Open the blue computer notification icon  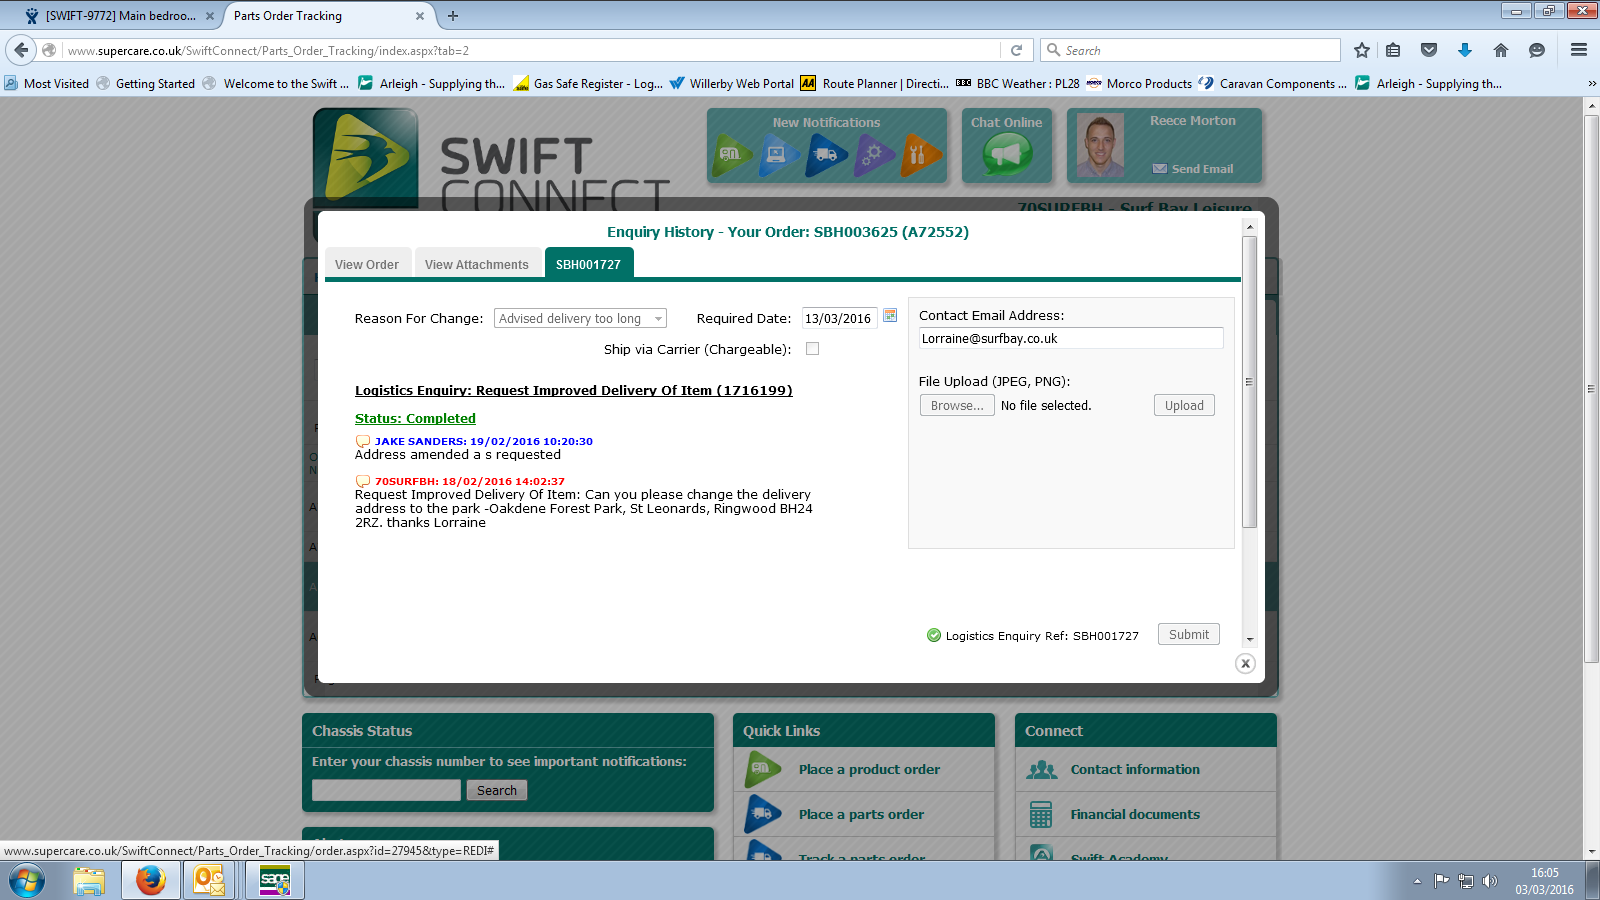tap(778, 155)
